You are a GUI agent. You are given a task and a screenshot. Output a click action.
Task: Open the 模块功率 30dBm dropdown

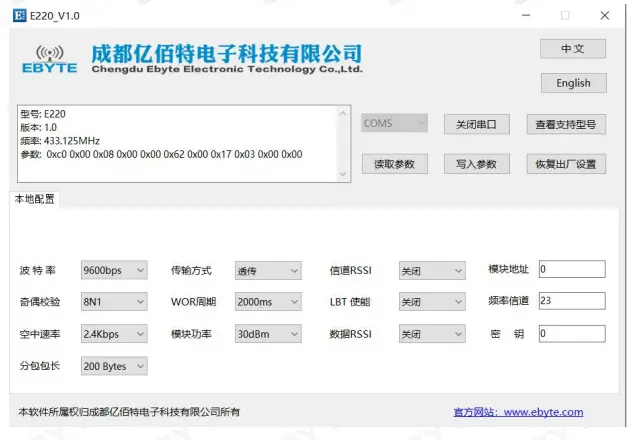click(268, 334)
